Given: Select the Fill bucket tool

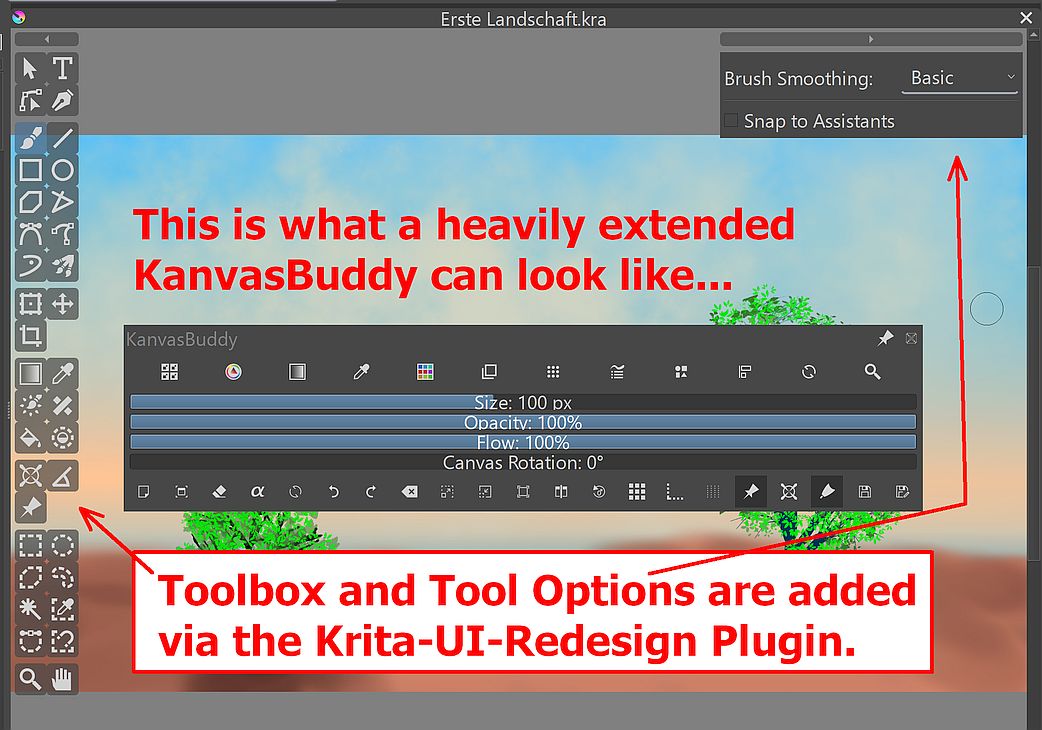Looking at the screenshot, I should click(x=31, y=438).
